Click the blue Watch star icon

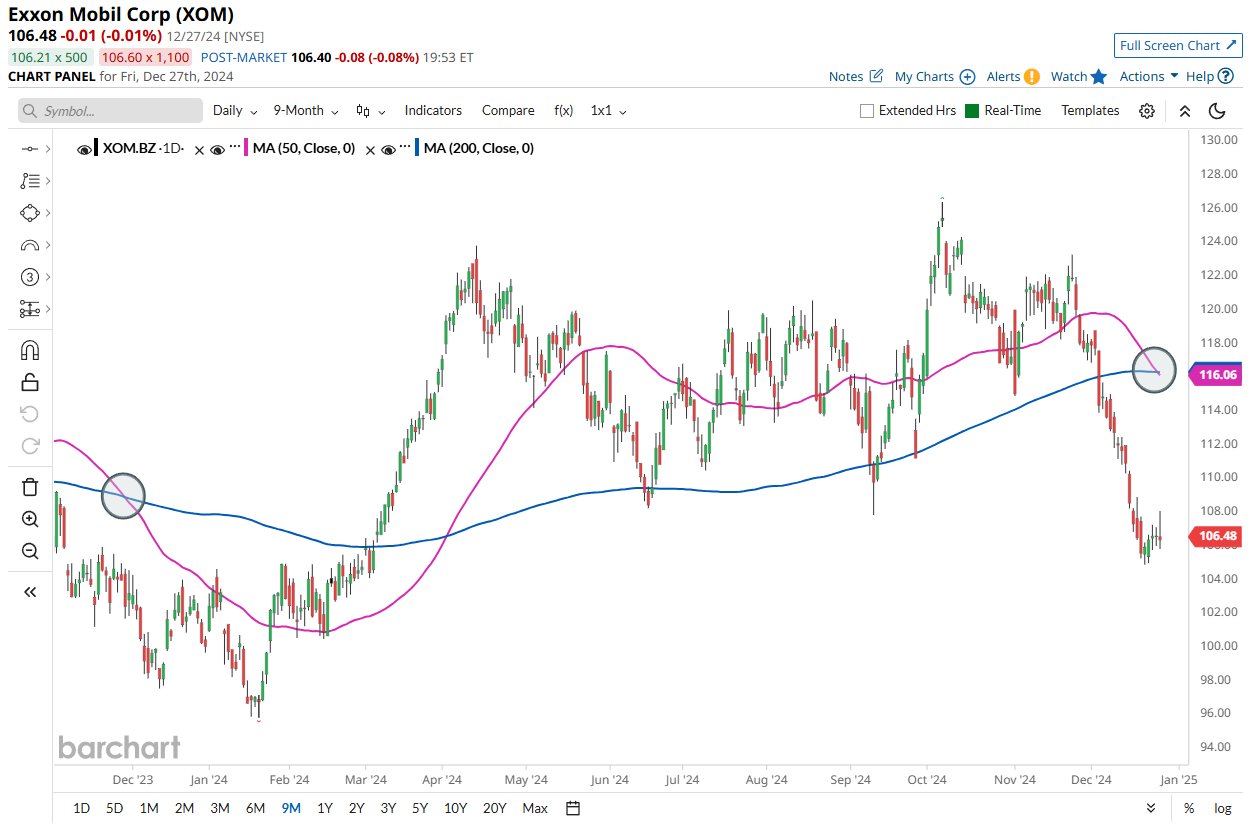pyautogui.click(x=1099, y=76)
